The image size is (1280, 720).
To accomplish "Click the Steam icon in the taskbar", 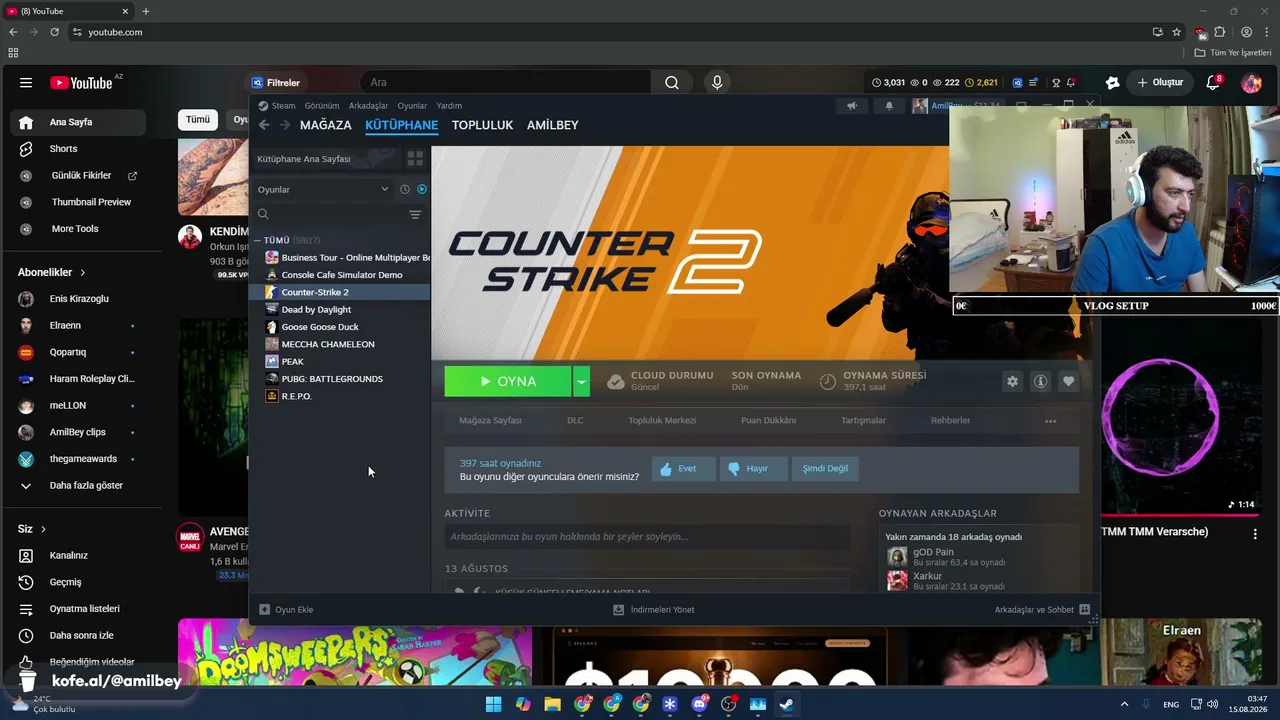I will (787, 704).
